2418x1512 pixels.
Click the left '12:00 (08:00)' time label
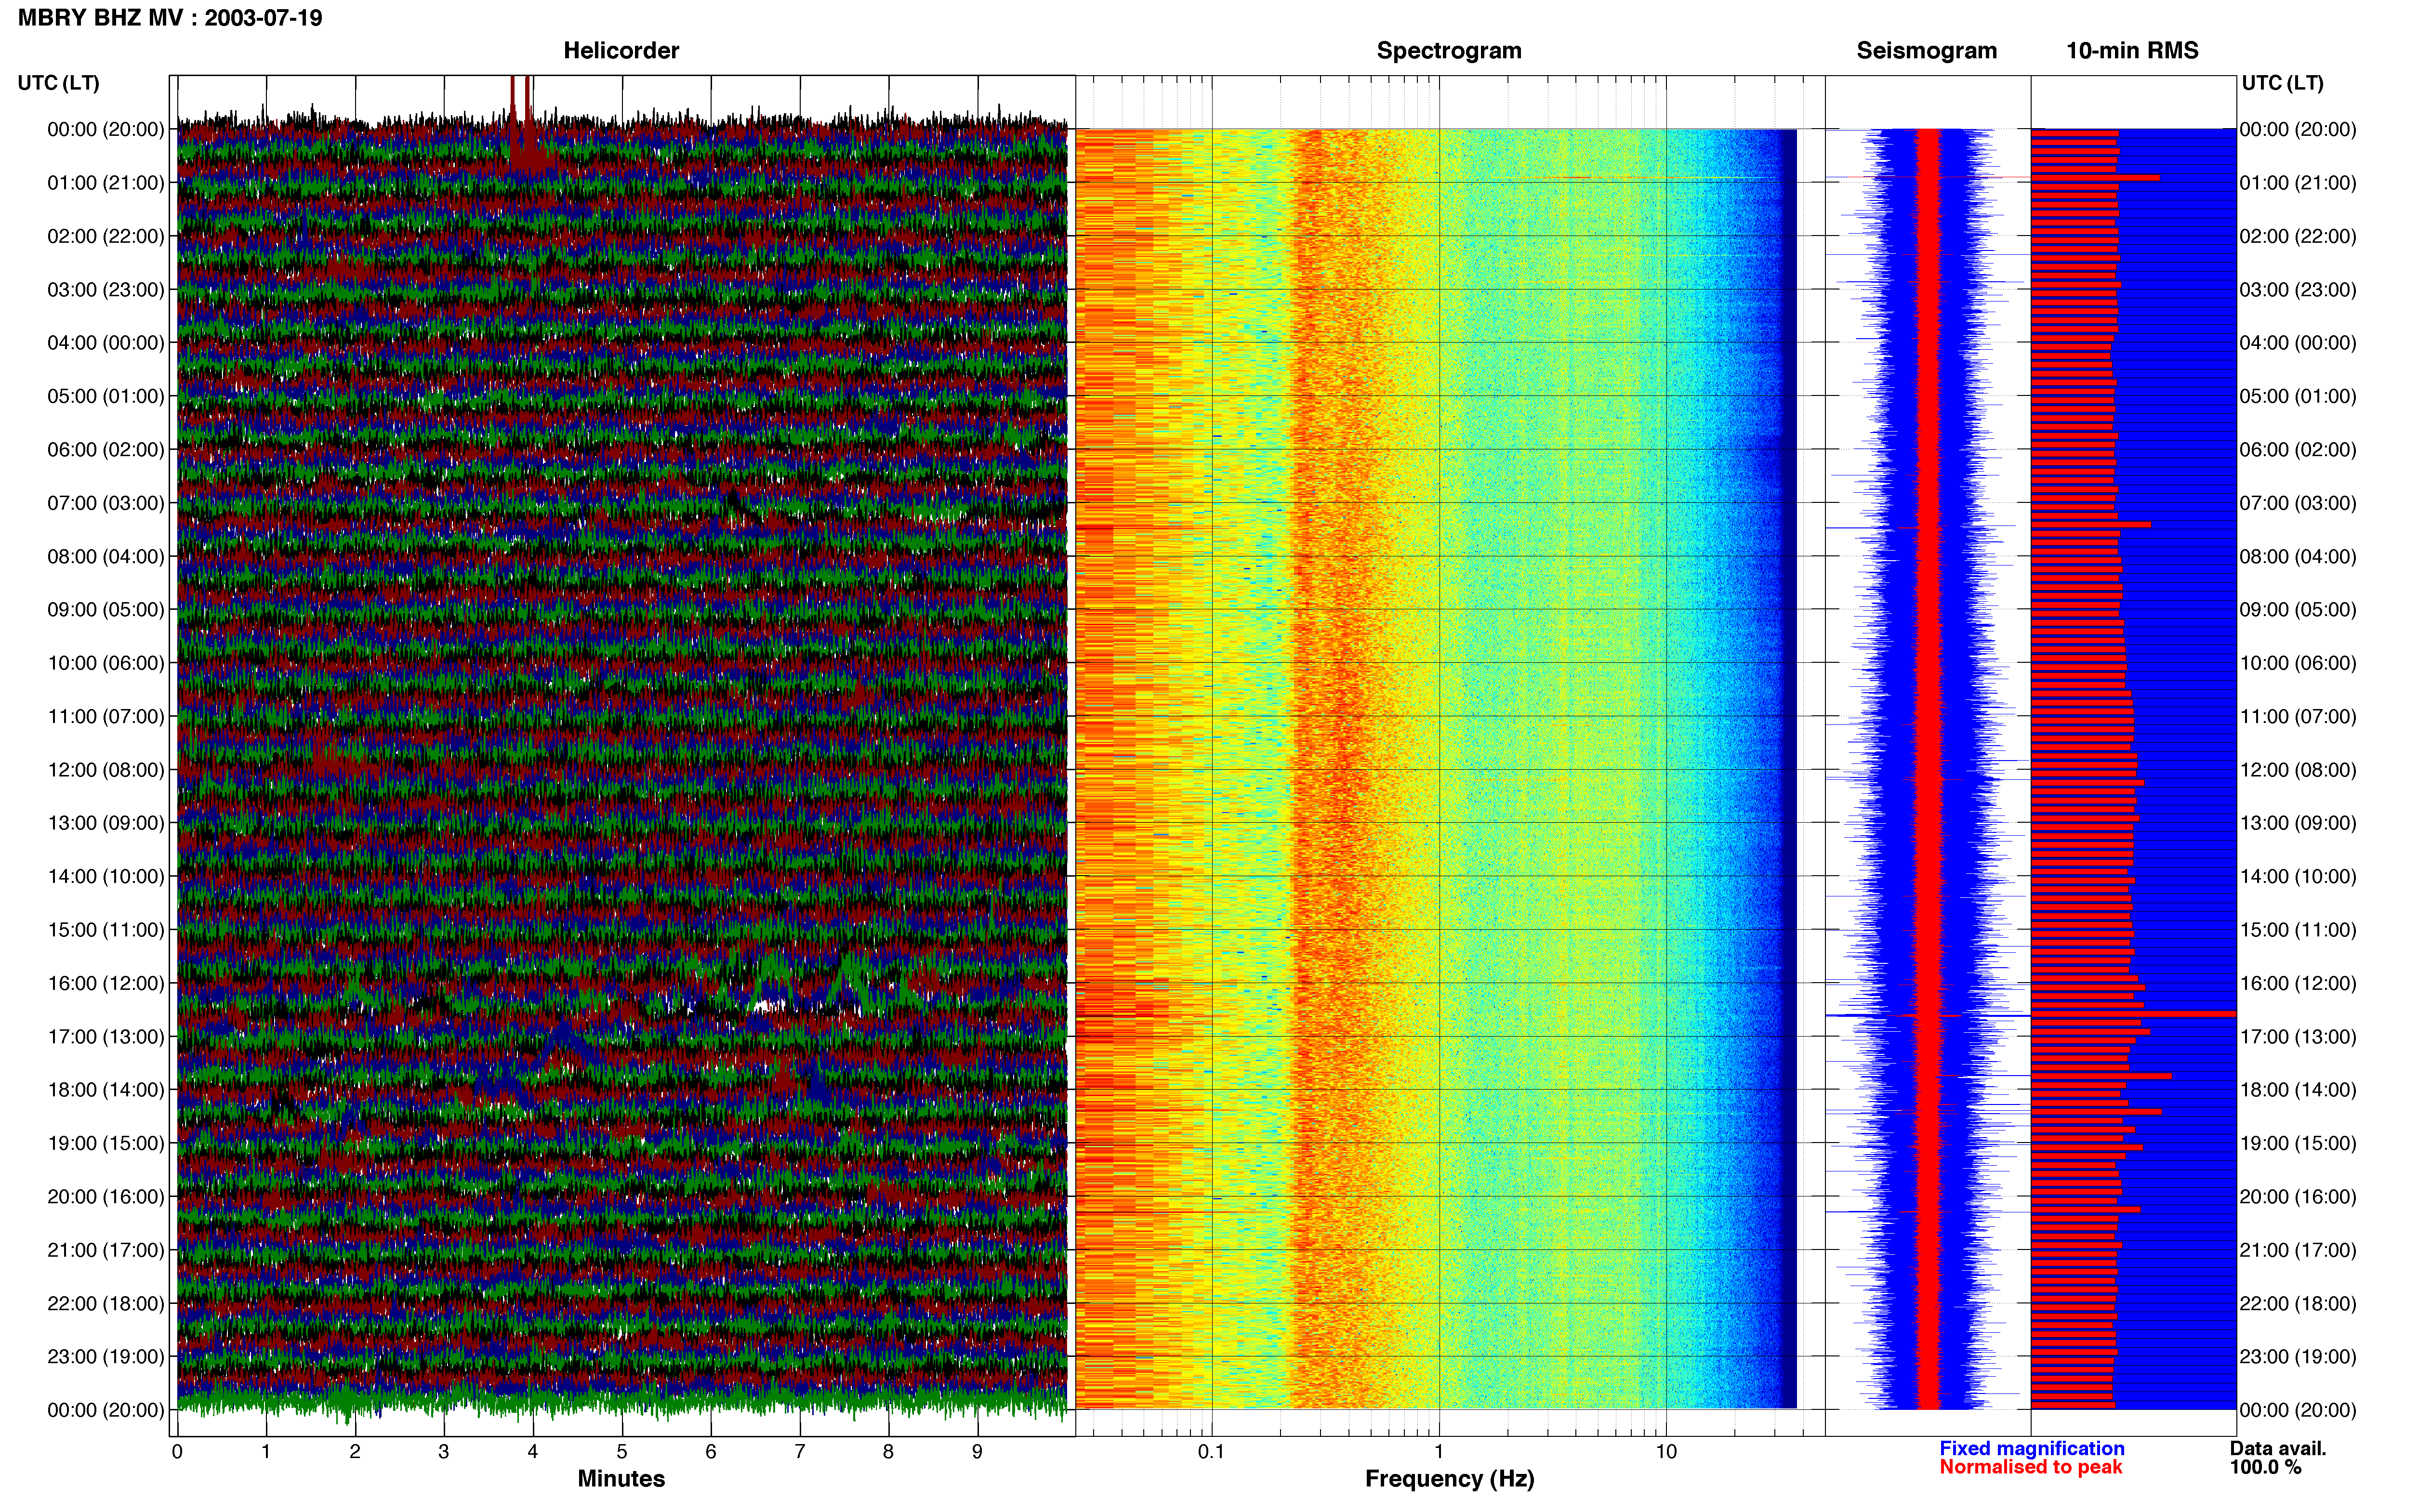point(106,770)
